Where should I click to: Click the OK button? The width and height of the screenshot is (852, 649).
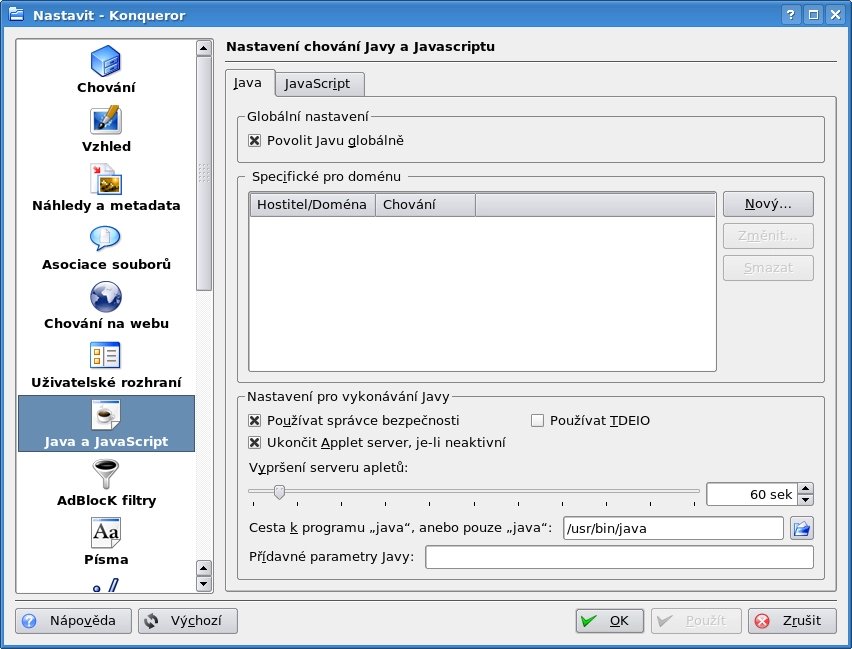[610, 621]
